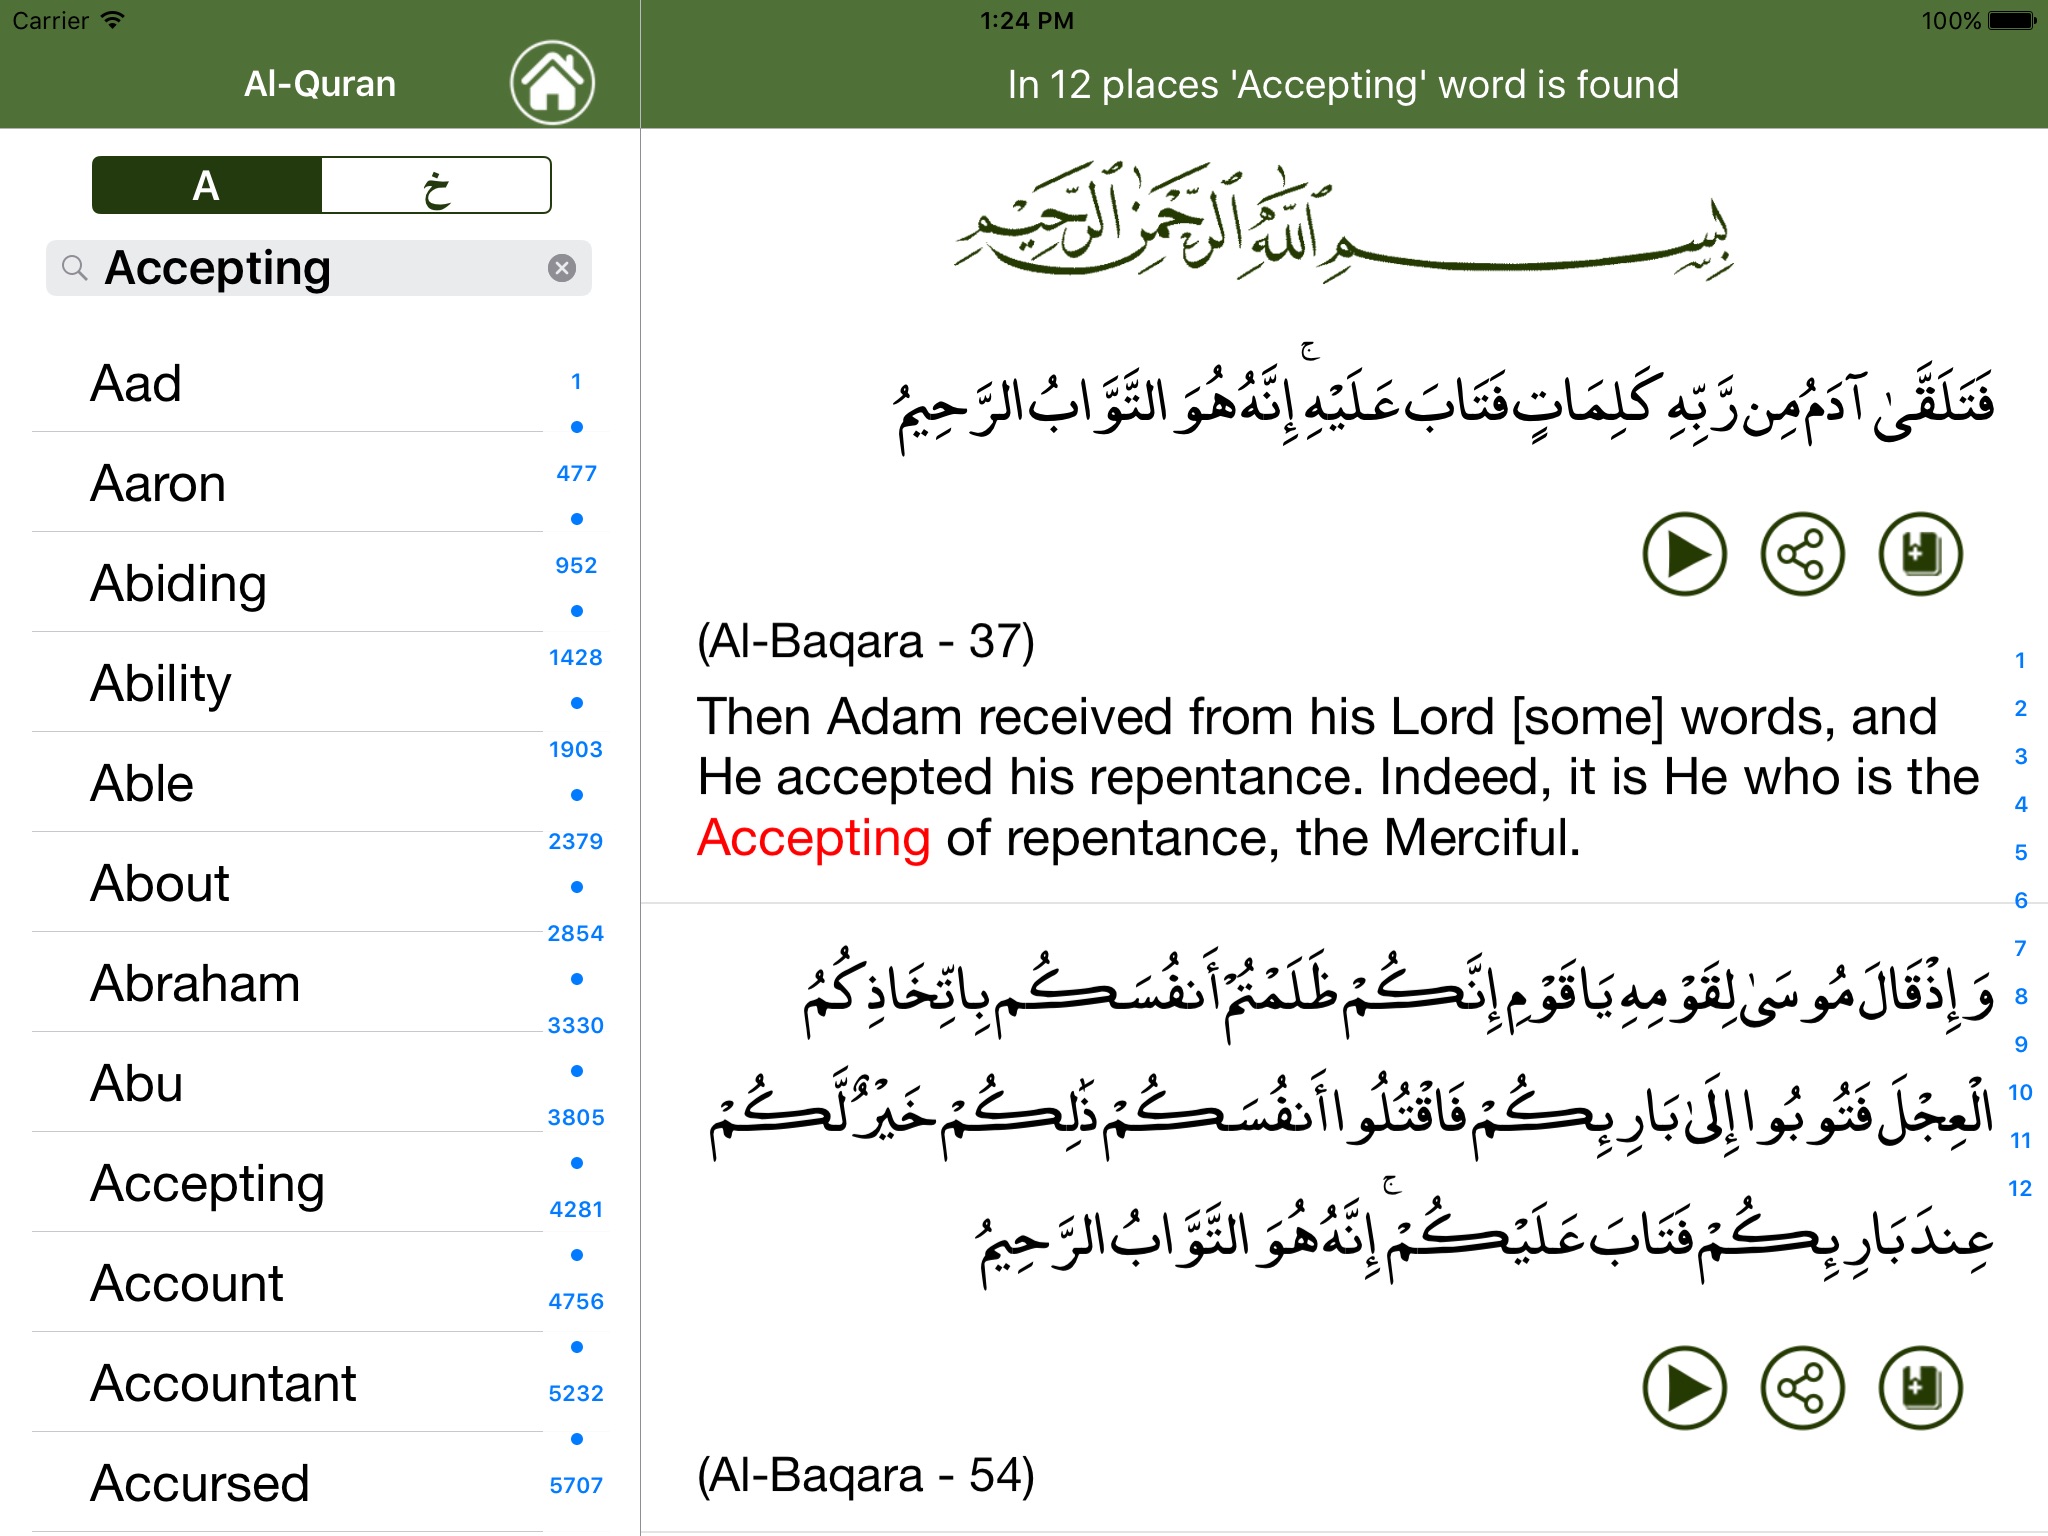Share the Al-Baqara 54 verse
Screen dimensions: 2048x1536
point(1802,1388)
